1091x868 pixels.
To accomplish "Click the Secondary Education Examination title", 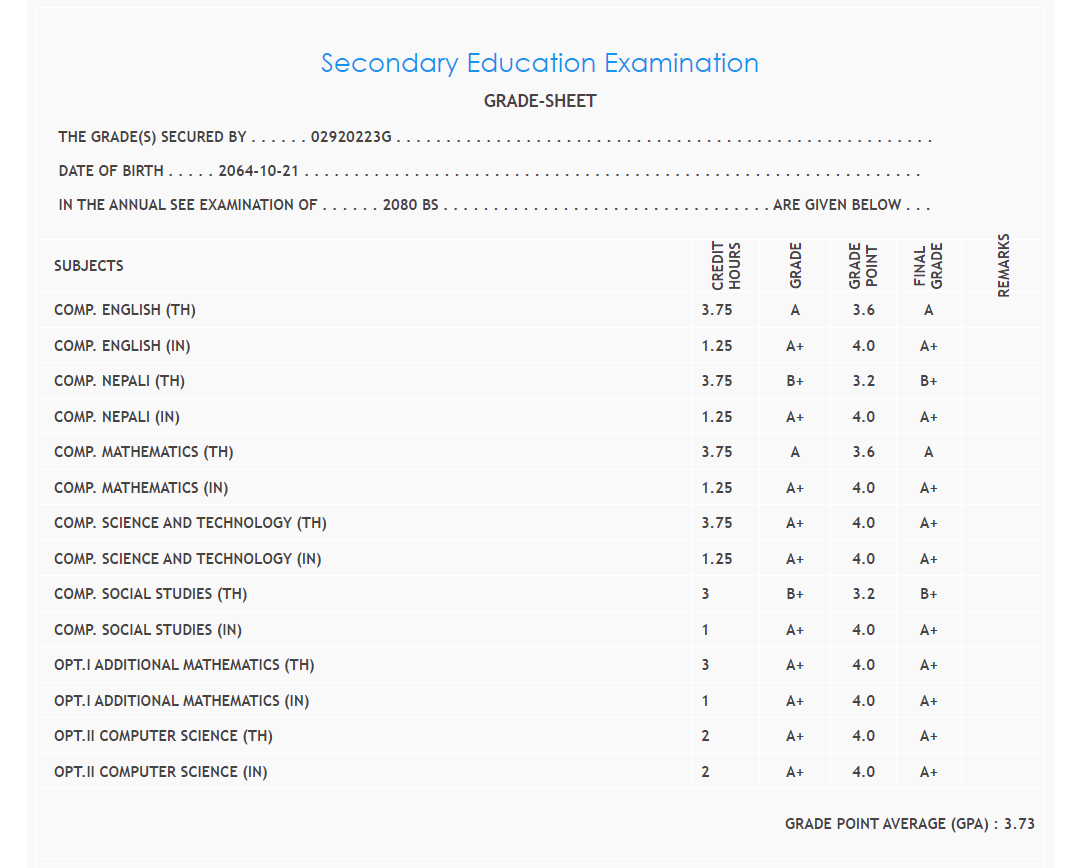I will coord(539,63).
